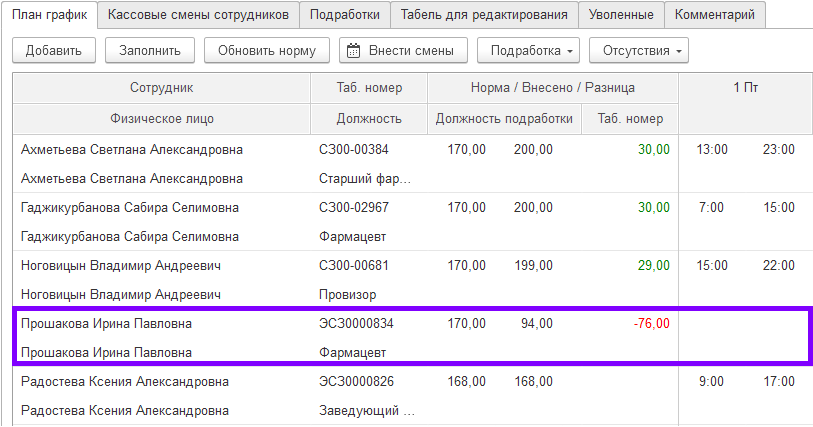Switch to Кассовые смены сотрудников tab
813x427 pixels.
click(x=198, y=15)
